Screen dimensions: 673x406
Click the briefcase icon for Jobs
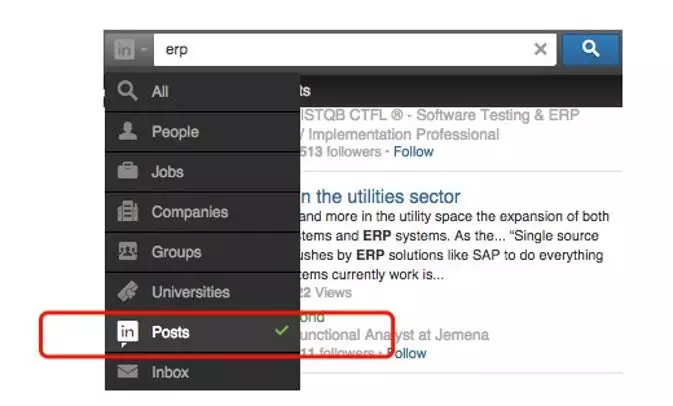pos(127,172)
